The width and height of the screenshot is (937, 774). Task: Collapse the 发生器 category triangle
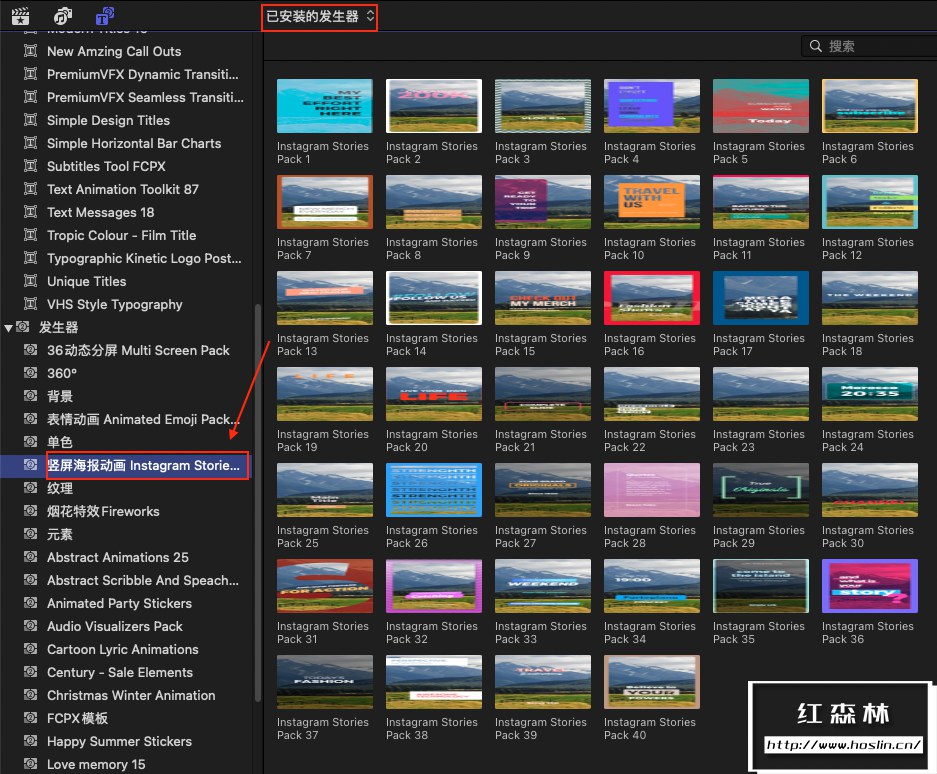tap(8, 328)
